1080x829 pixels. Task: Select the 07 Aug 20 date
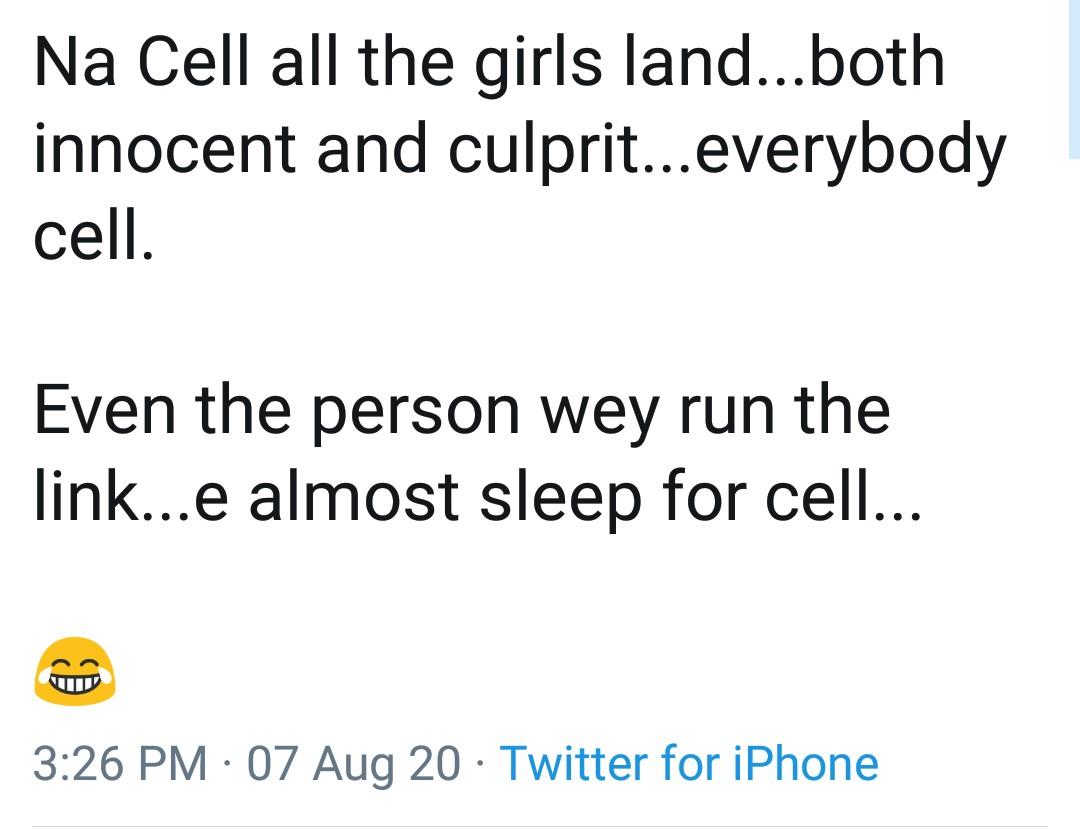tap(354, 764)
